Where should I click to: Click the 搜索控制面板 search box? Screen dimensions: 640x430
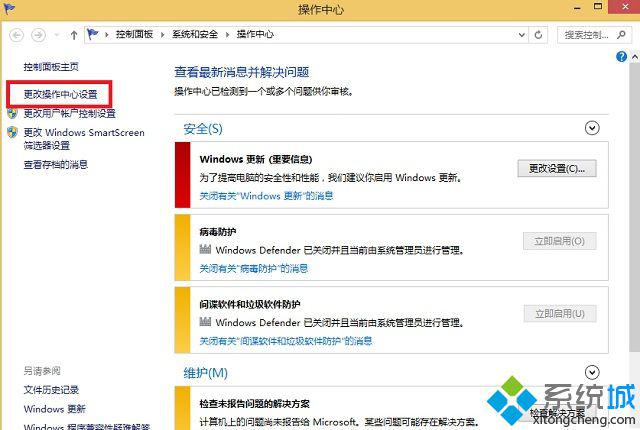pyautogui.click(x=592, y=35)
